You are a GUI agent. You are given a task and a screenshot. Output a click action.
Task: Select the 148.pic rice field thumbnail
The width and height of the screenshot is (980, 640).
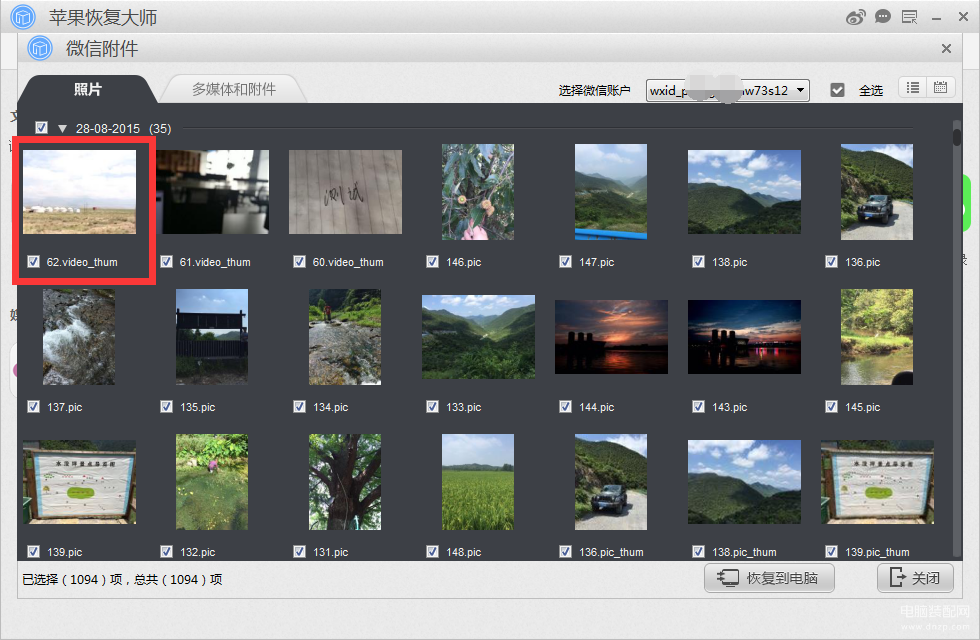click(478, 482)
